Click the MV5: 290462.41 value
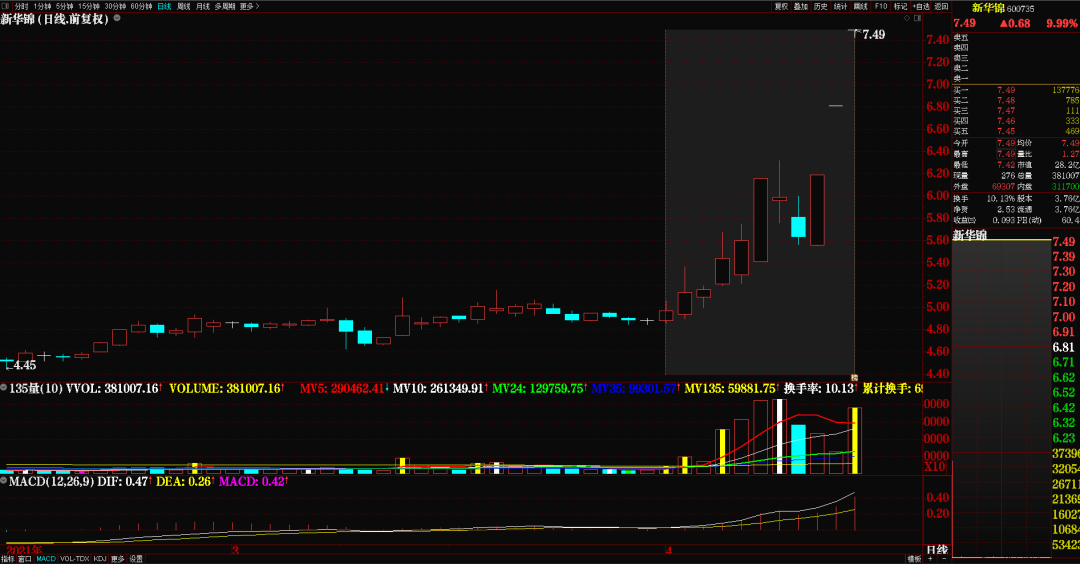1080x564 pixels. pos(342,388)
